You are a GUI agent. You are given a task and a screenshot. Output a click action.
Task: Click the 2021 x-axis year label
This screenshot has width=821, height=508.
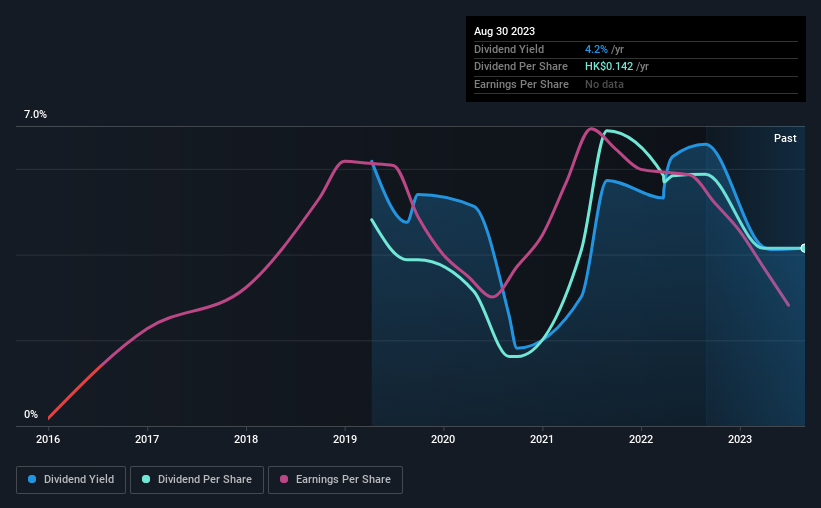pyautogui.click(x=542, y=439)
